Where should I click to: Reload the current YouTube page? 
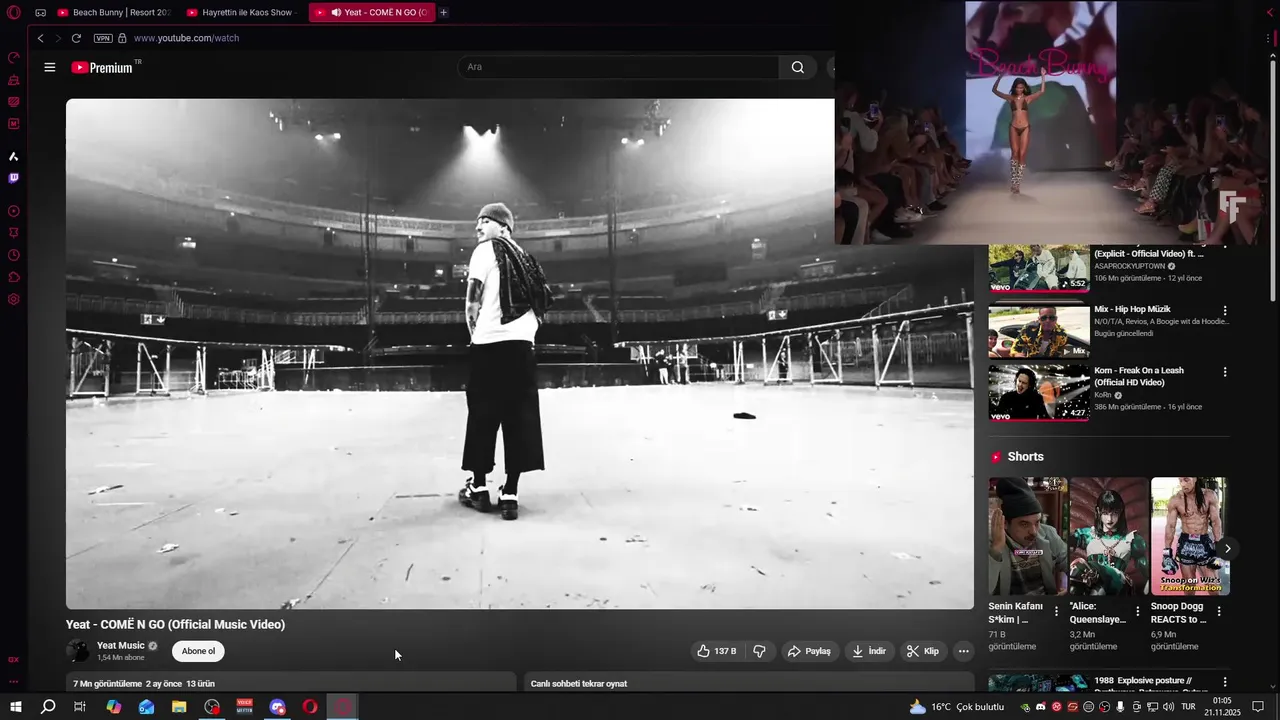point(76,38)
